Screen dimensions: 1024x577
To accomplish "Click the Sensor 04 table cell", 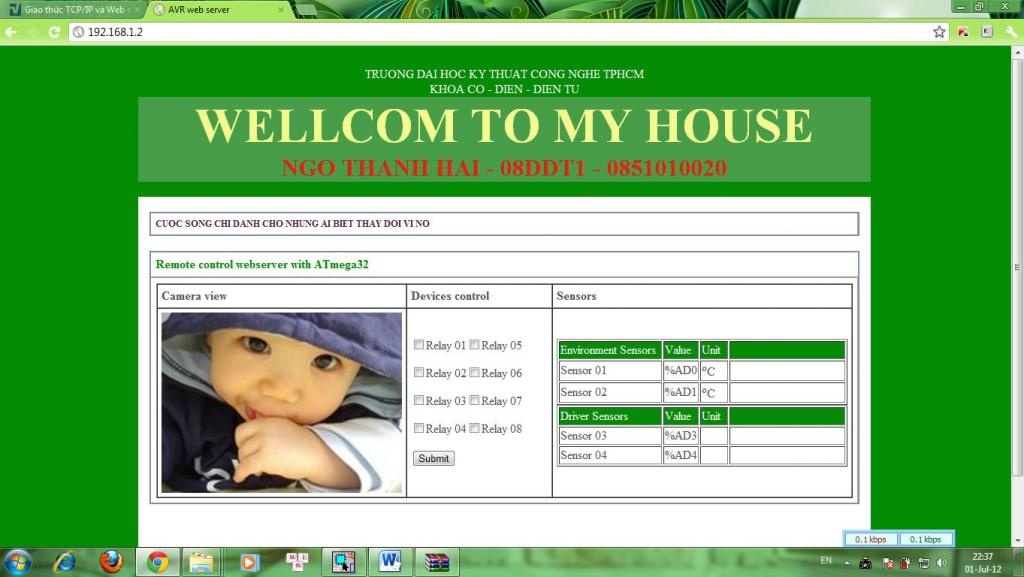I will pos(609,456).
